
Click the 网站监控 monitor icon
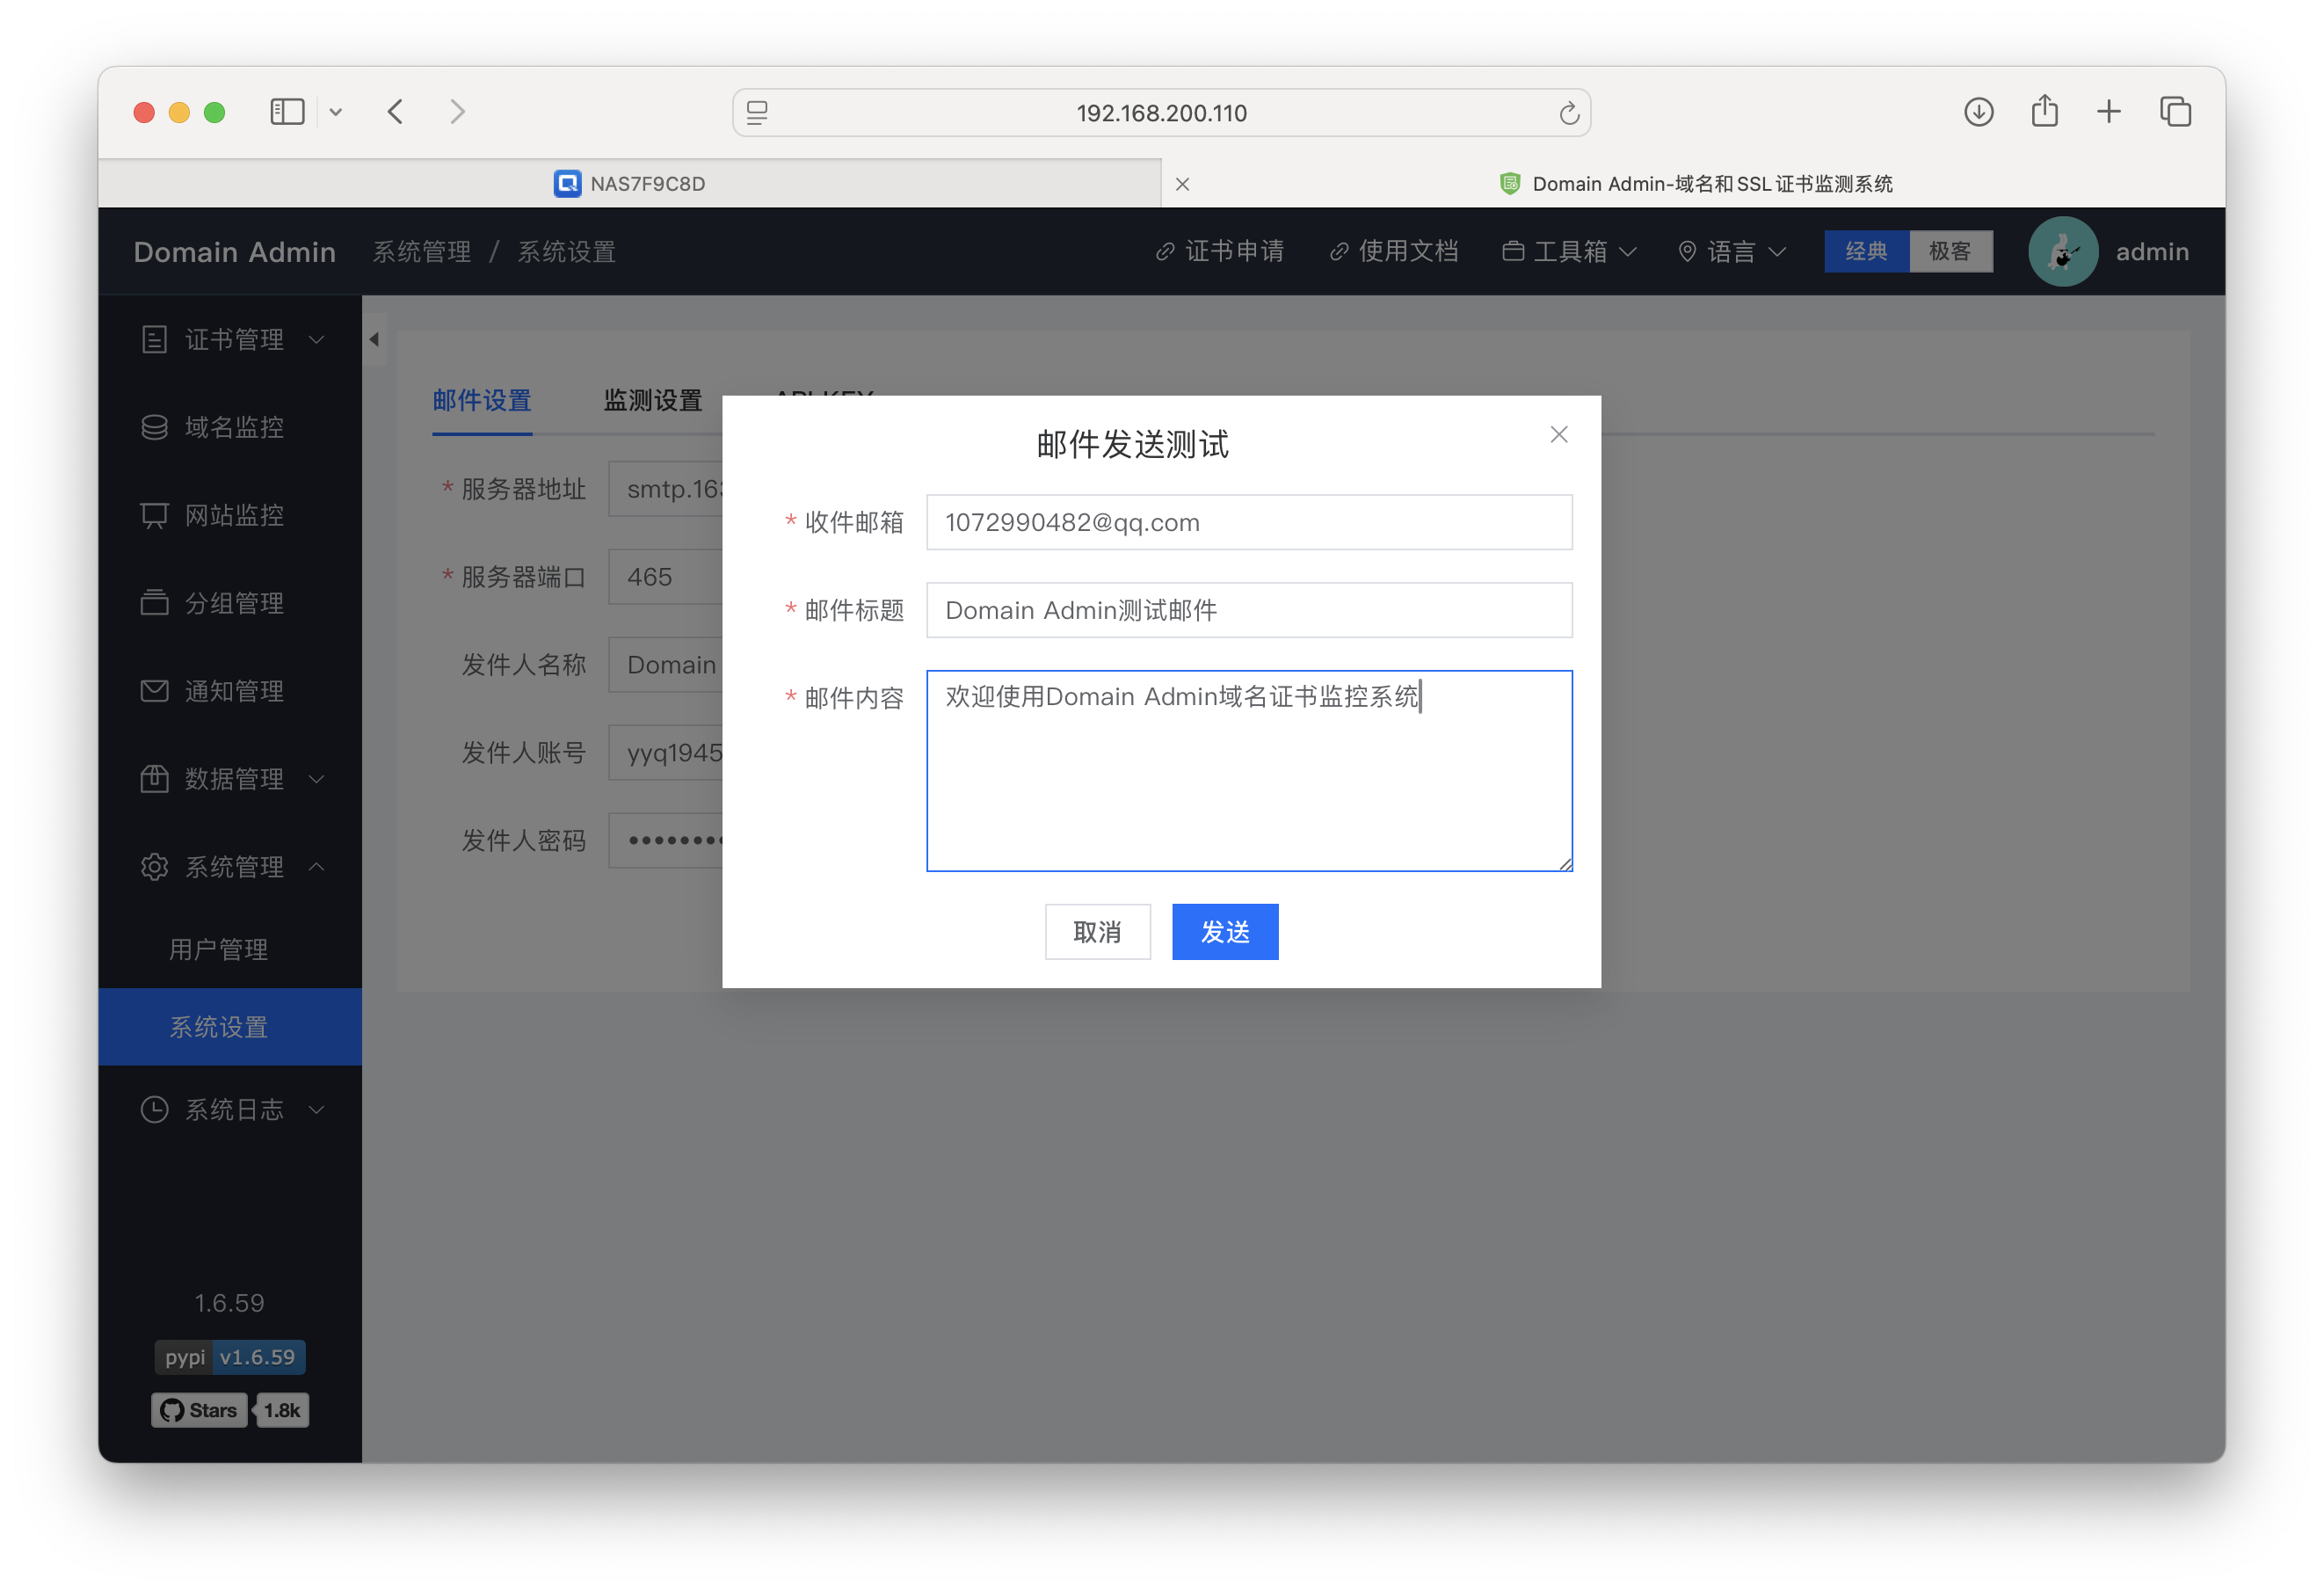pyautogui.click(x=154, y=516)
